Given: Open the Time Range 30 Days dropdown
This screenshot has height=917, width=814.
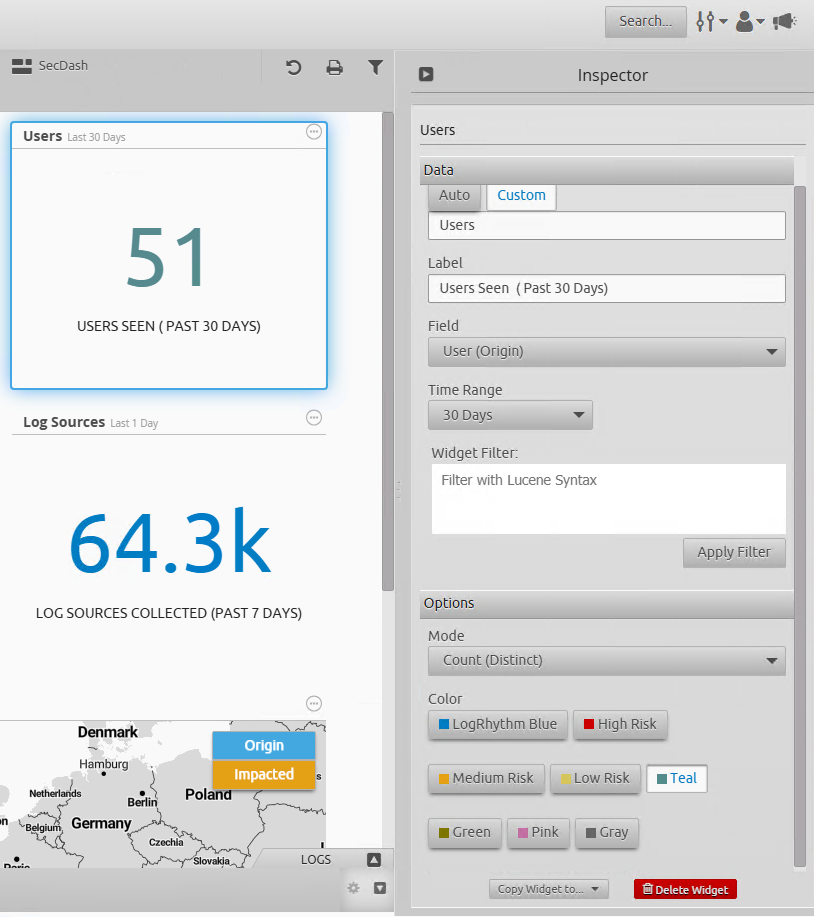Looking at the screenshot, I should (510, 415).
